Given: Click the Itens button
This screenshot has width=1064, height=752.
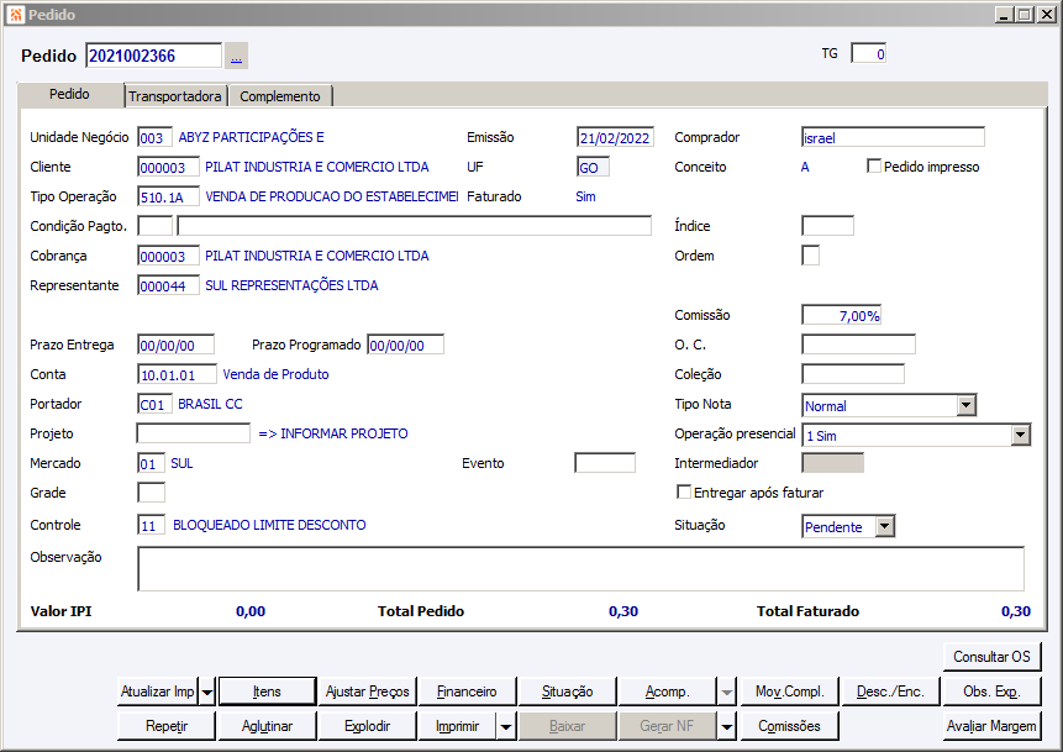Looking at the screenshot, I should point(267,692).
